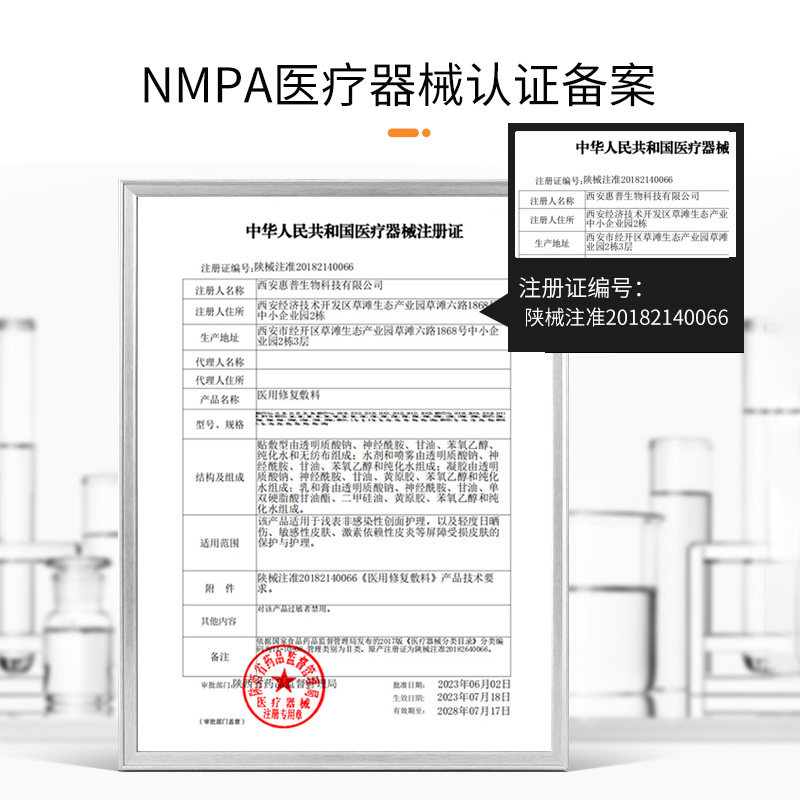Select the zoomed certificate card at top right
The image size is (800, 800).
click(625, 195)
